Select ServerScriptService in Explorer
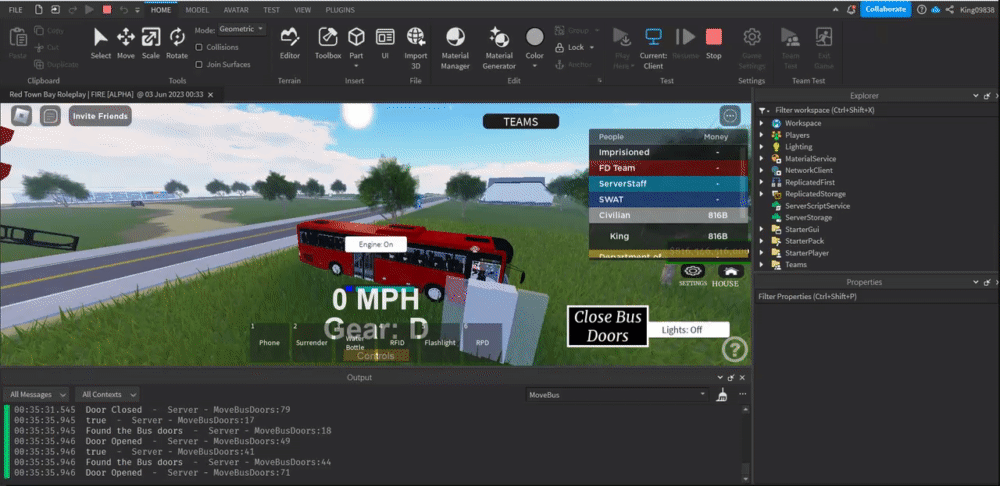The height and width of the screenshot is (486, 1000). [x=817, y=206]
